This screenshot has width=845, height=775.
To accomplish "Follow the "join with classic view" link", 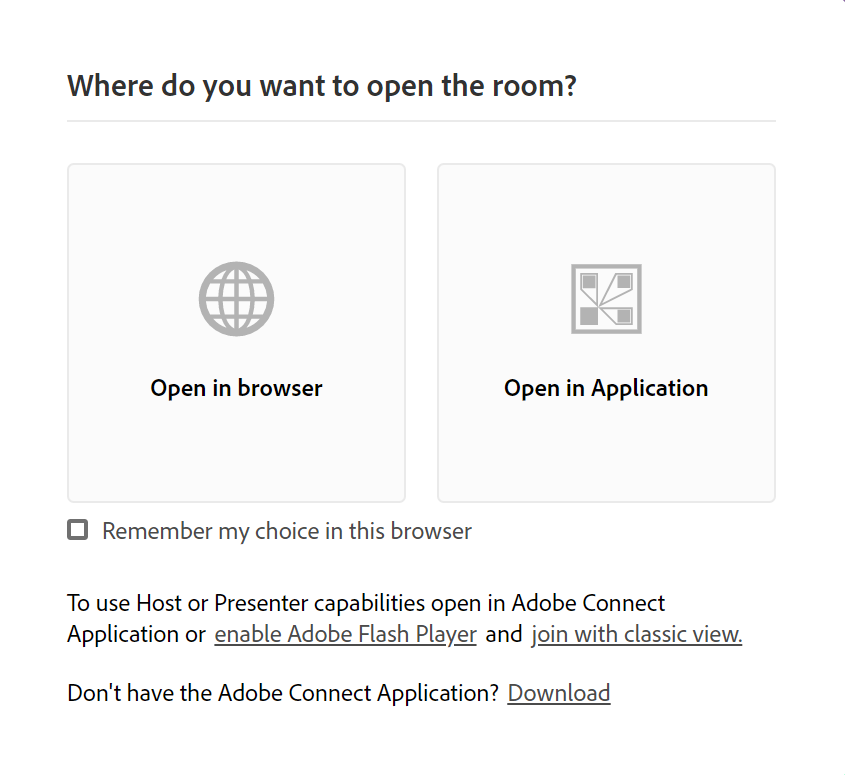I will (636, 634).
